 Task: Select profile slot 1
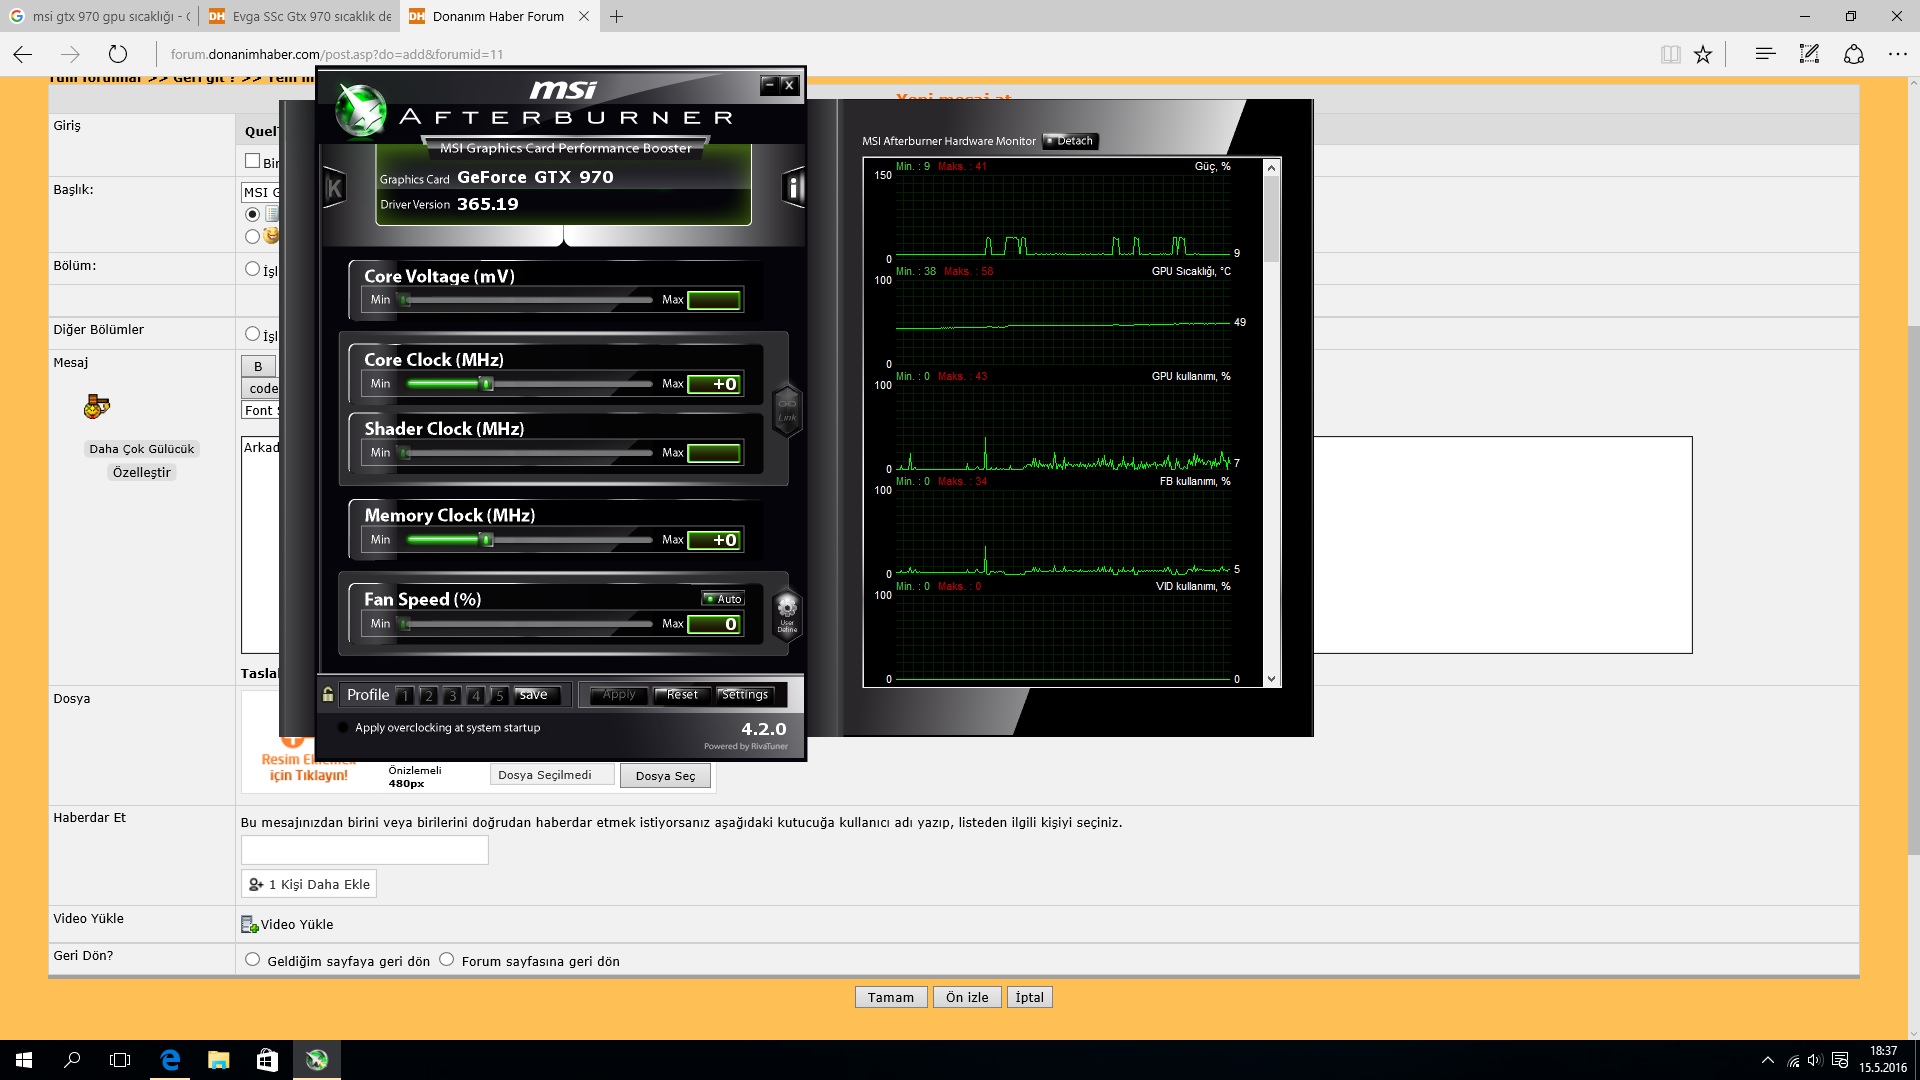click(405, 695)
